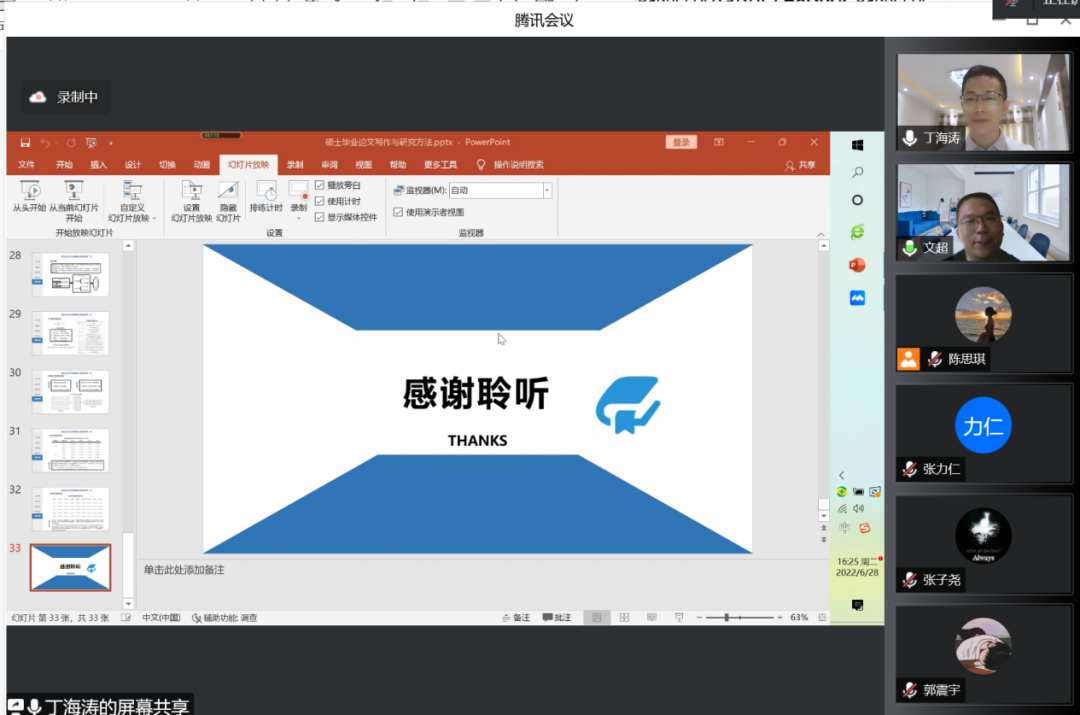1080x715 pixels.
Task: Open the Record (录制) dropdown arrow
Action: click(298, 218)
